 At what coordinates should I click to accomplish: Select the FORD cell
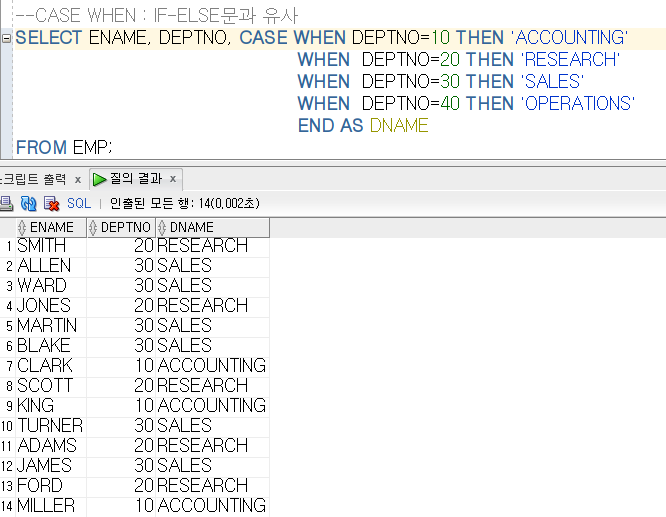51,486
